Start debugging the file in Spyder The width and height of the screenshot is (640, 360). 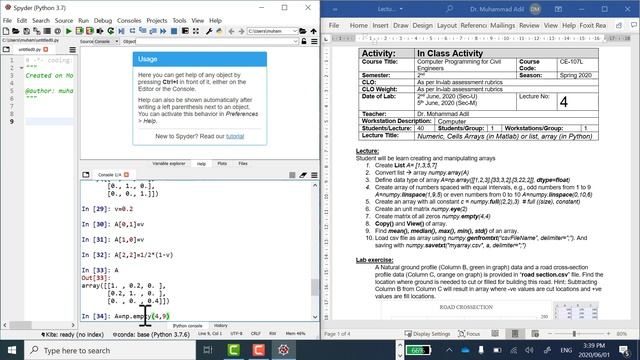pyautogui.click(x=121, y=31)
